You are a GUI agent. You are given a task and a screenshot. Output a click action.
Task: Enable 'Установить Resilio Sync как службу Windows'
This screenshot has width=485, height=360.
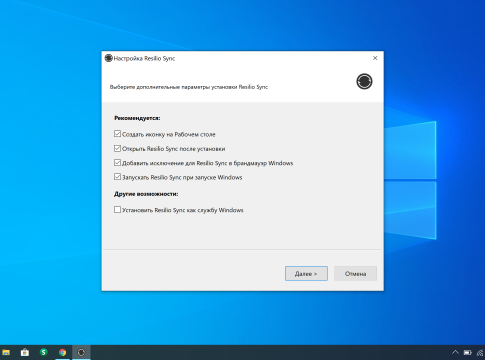click(x=117, y=210)
